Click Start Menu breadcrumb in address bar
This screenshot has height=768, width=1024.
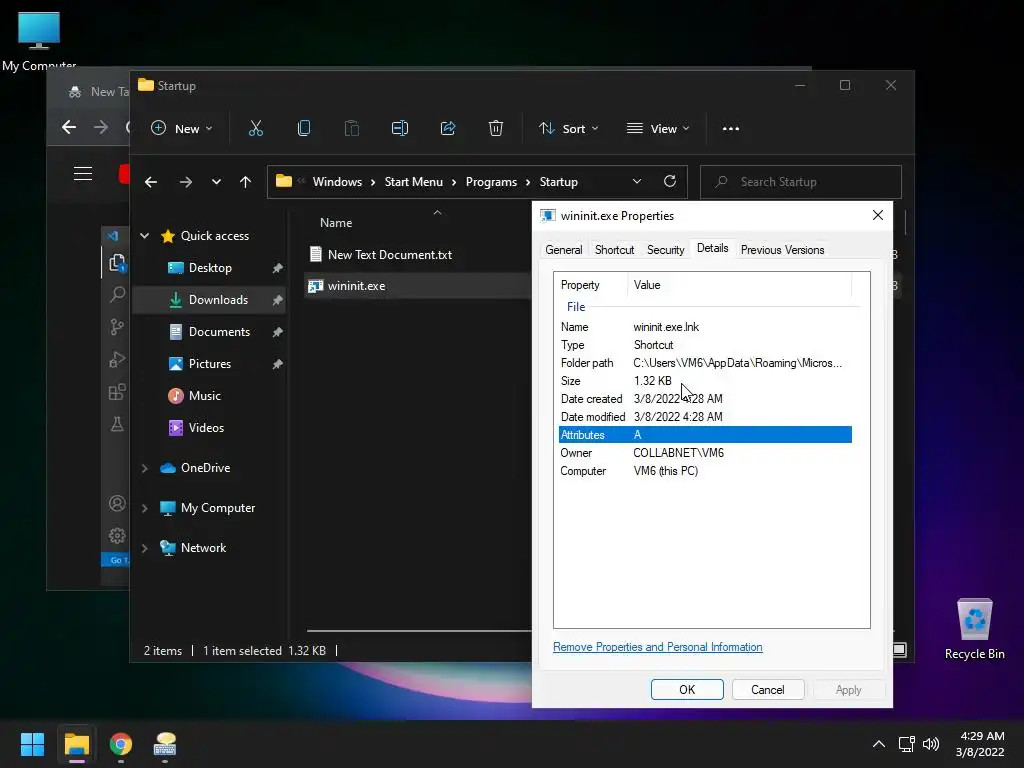(413, 182)
